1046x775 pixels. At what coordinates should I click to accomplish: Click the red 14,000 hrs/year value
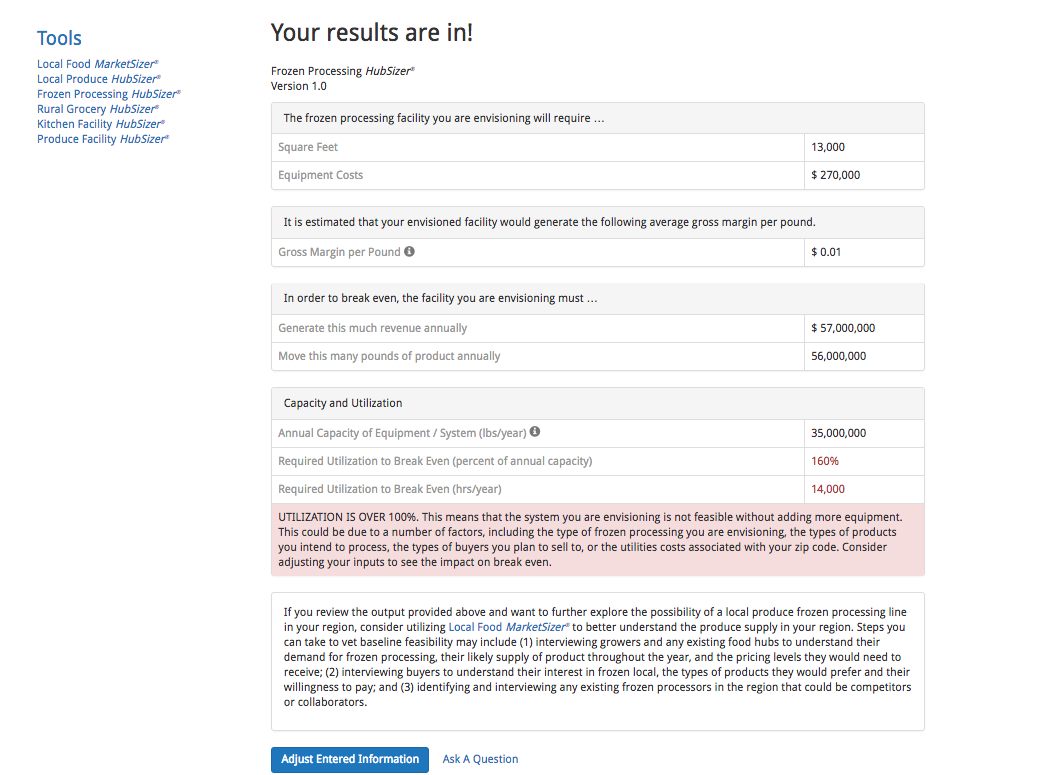click(x=828, y=489)
